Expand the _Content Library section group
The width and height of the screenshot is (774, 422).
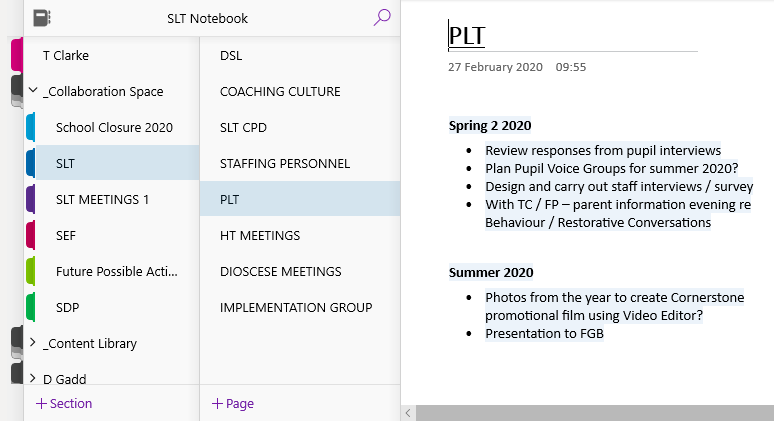(x=33, y=343)
